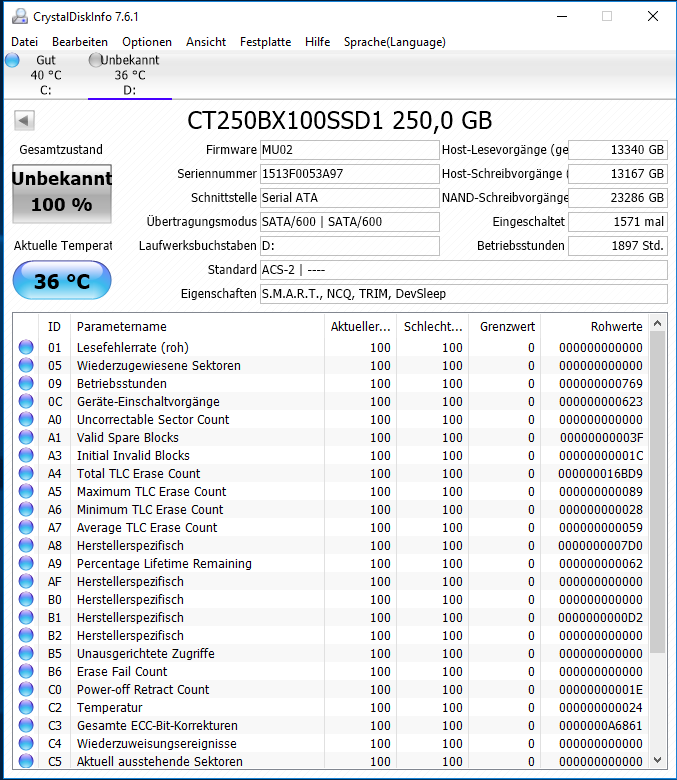Select raw value 0000000A6861
677x780 pixels.
[x=600, y=725]
